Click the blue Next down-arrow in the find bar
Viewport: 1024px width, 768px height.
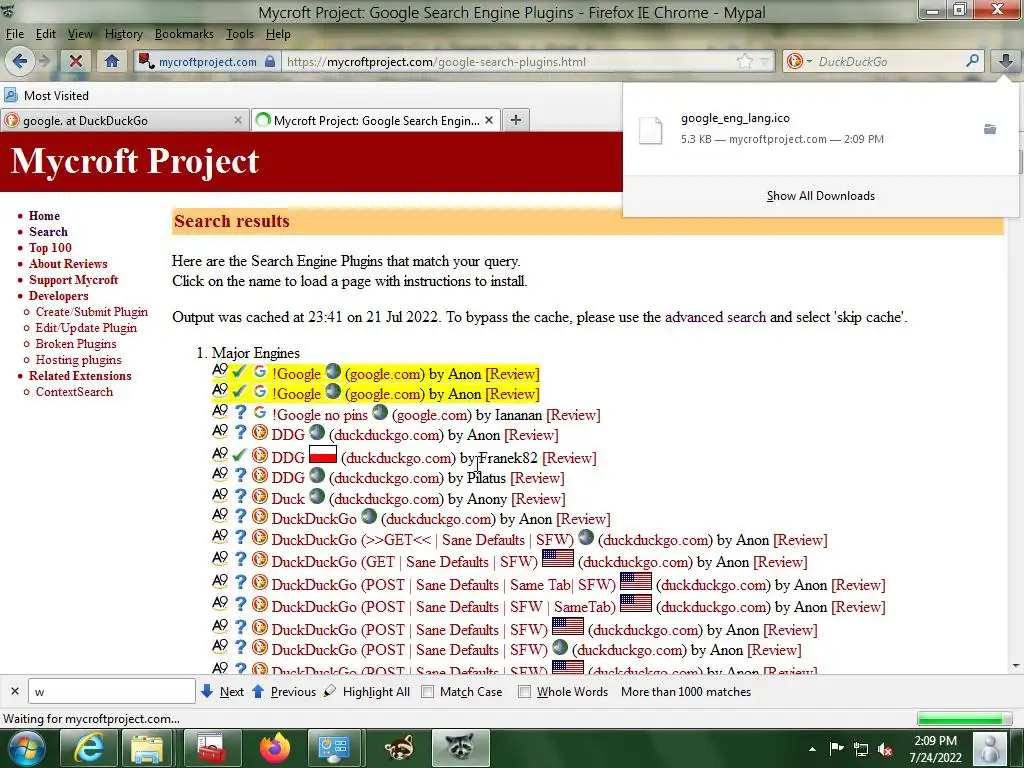coord(207,691)
